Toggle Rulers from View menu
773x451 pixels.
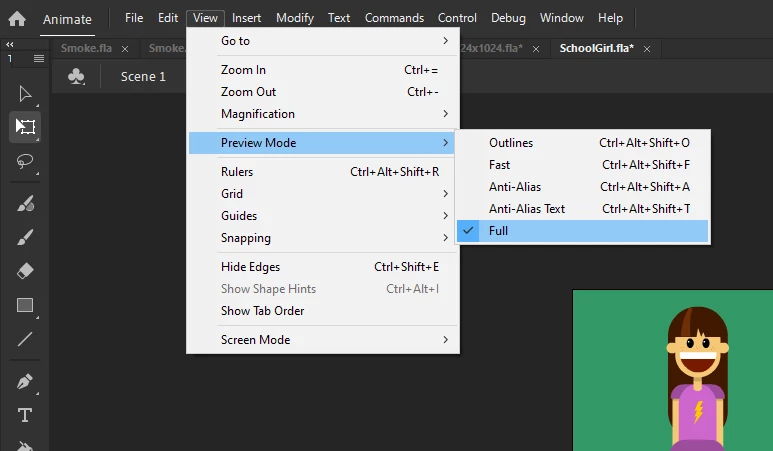click(323, 172)
